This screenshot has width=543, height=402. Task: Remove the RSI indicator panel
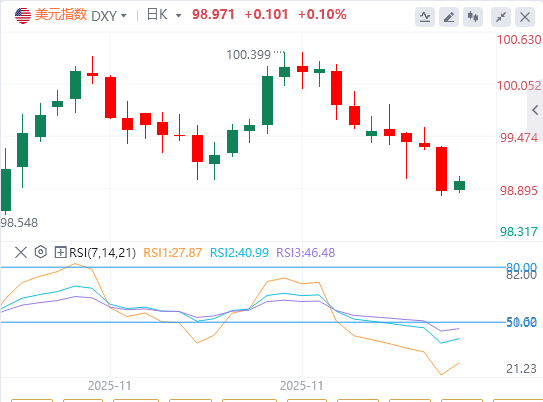(x=21, y=252)
